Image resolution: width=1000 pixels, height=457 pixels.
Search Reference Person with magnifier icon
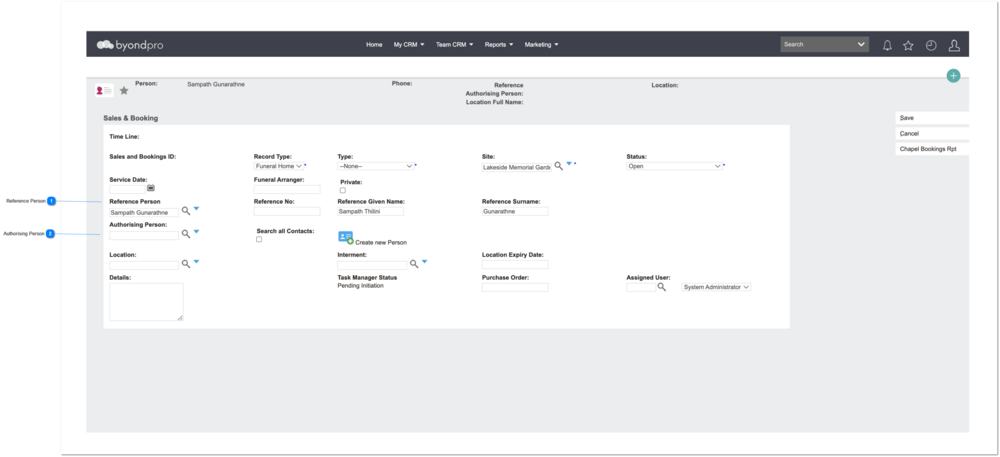[x=186, y=210]
